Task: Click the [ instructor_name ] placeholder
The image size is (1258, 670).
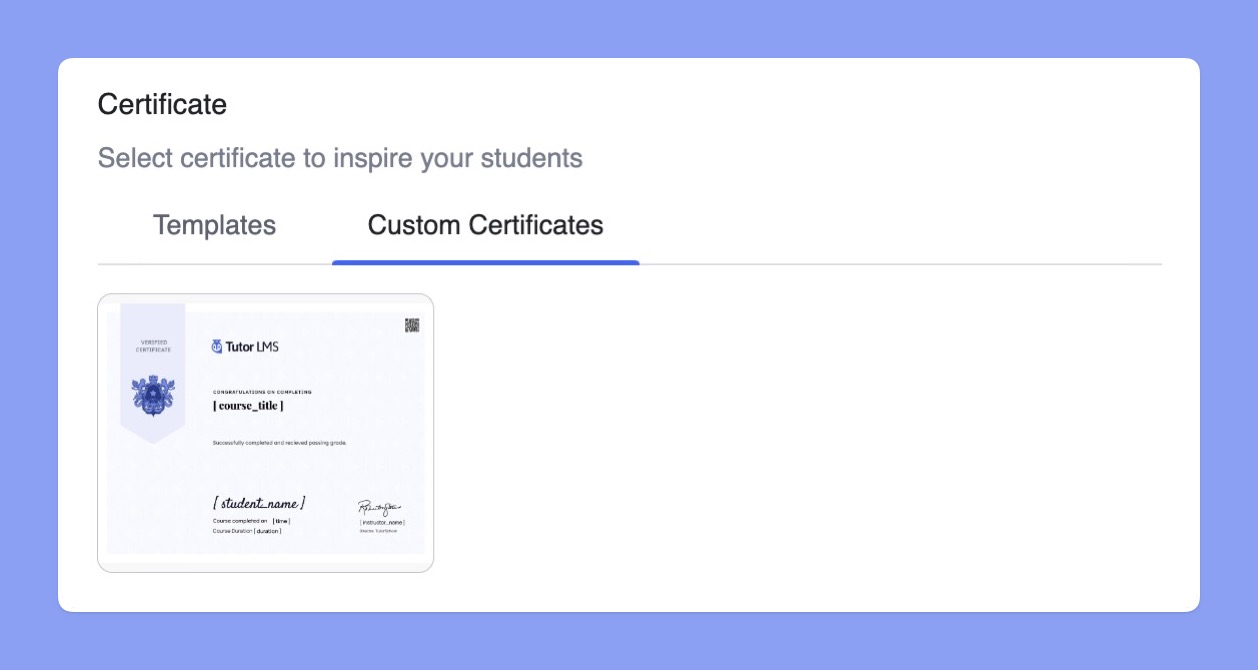Action: pos(382,522)
